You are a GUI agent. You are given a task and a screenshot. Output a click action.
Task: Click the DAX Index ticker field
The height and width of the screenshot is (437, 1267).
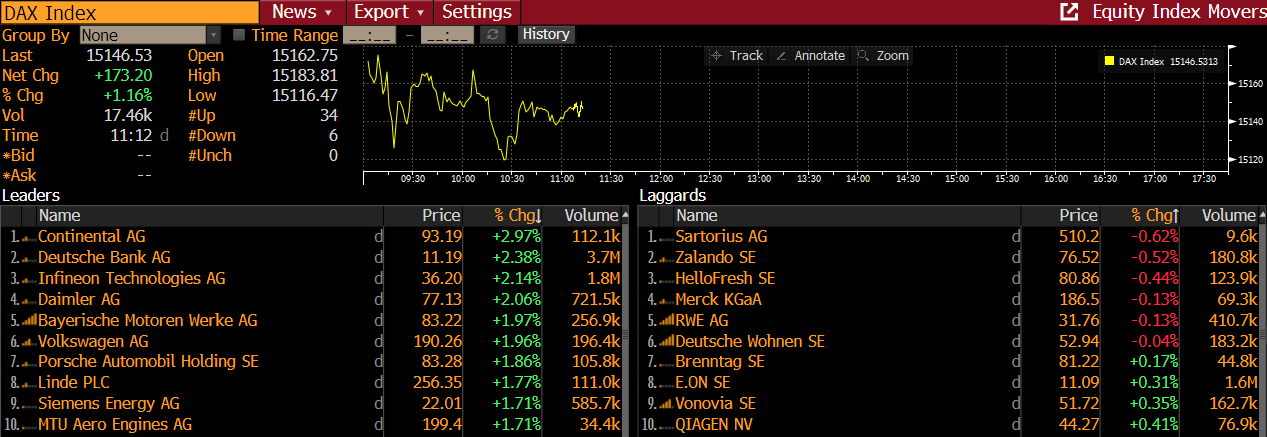(129, 12)
